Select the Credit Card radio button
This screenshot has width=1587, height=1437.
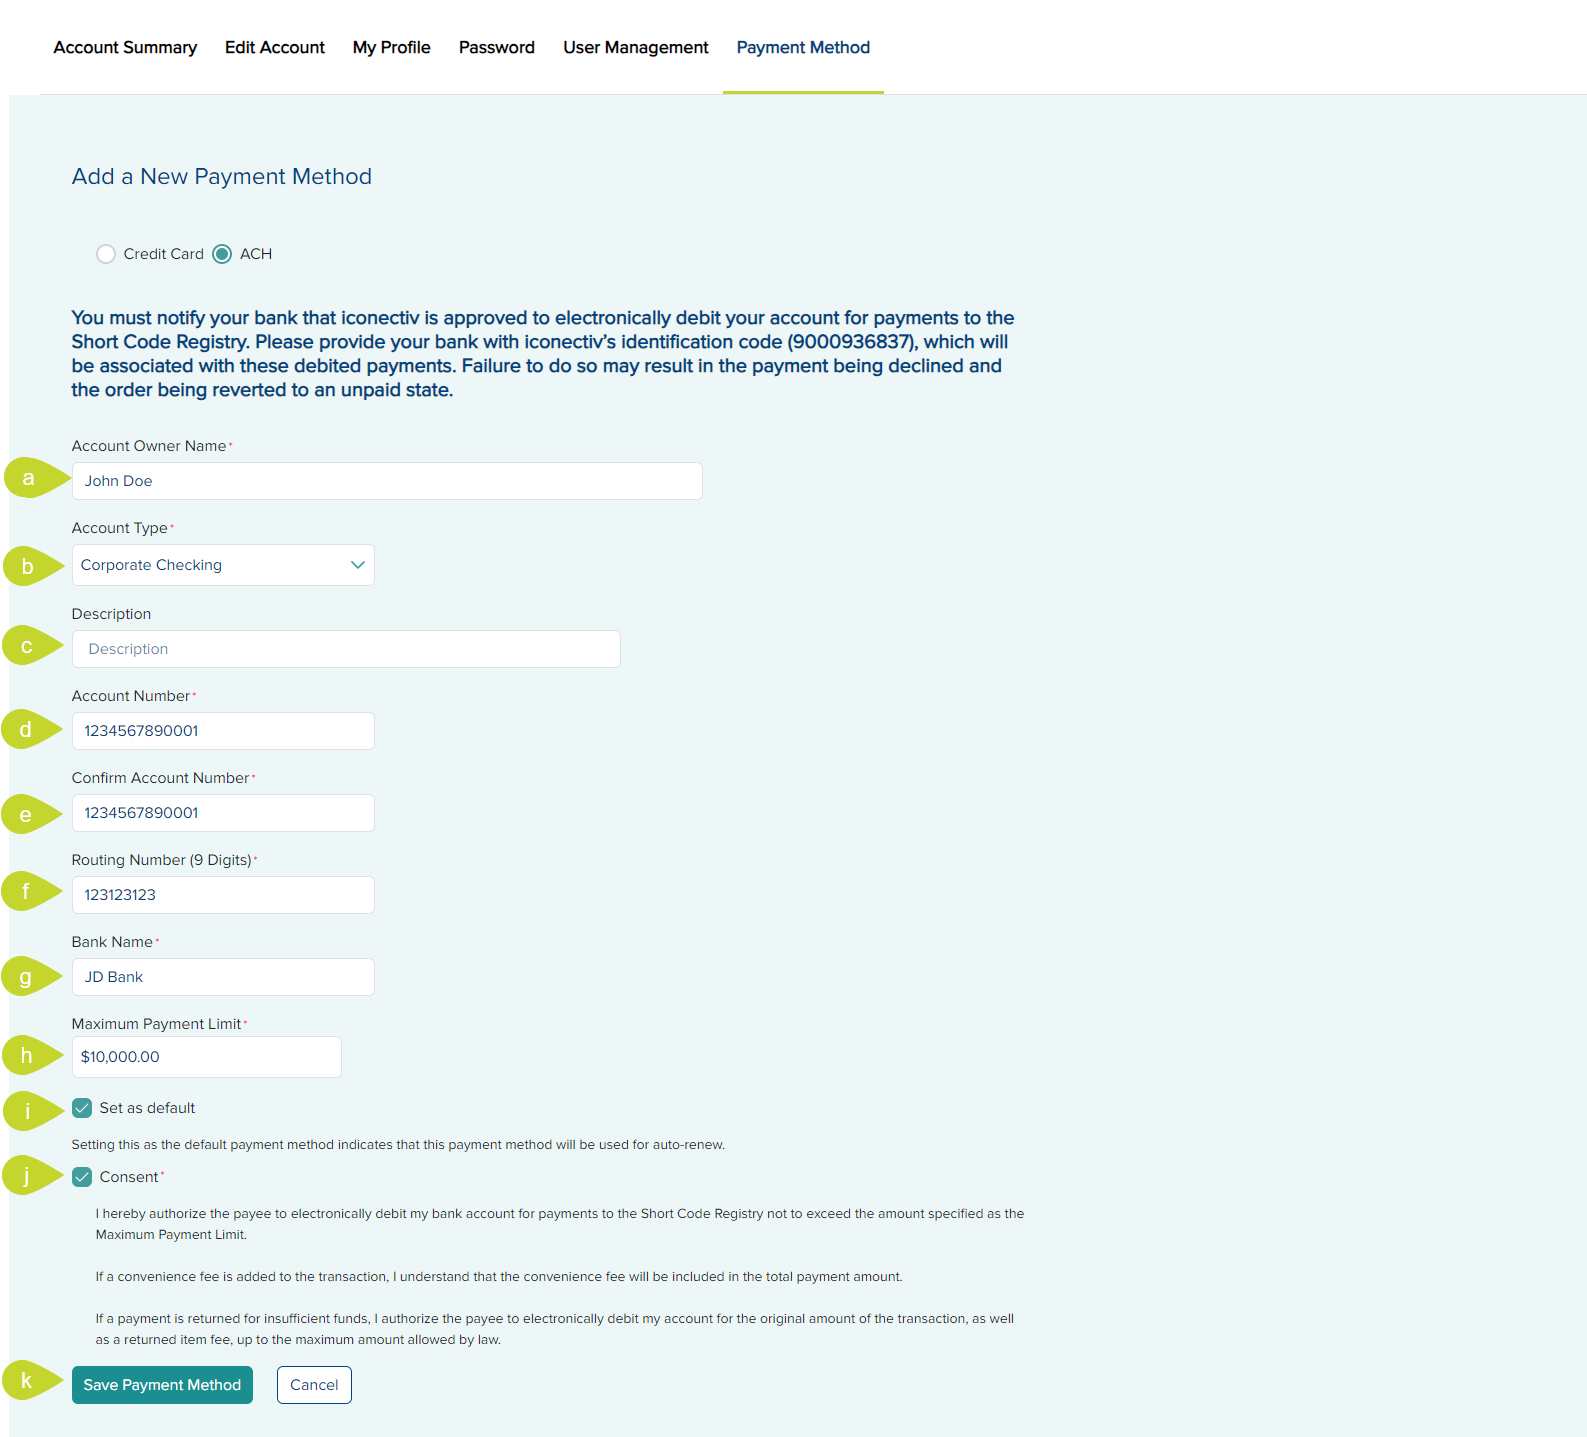tap(106, 254)
